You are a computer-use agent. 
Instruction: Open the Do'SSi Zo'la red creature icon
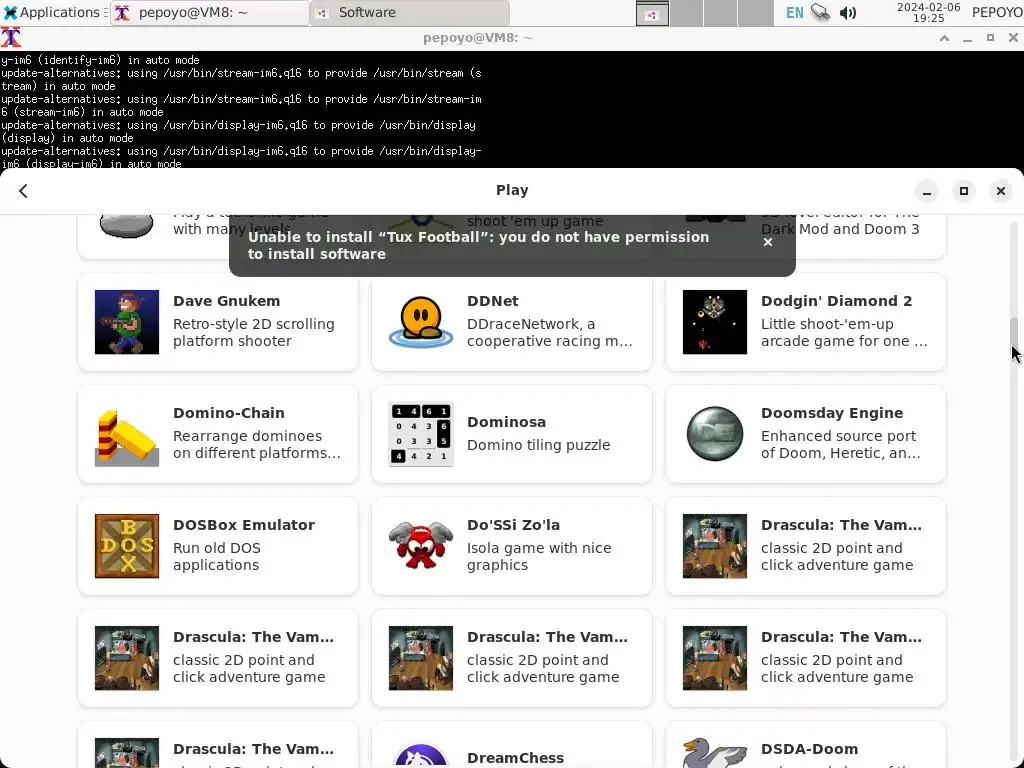coord(421,546)
